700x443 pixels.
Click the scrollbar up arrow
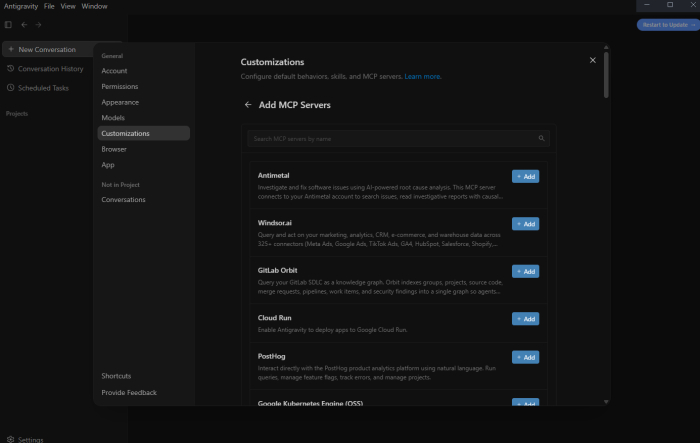(x=606, y=47)
